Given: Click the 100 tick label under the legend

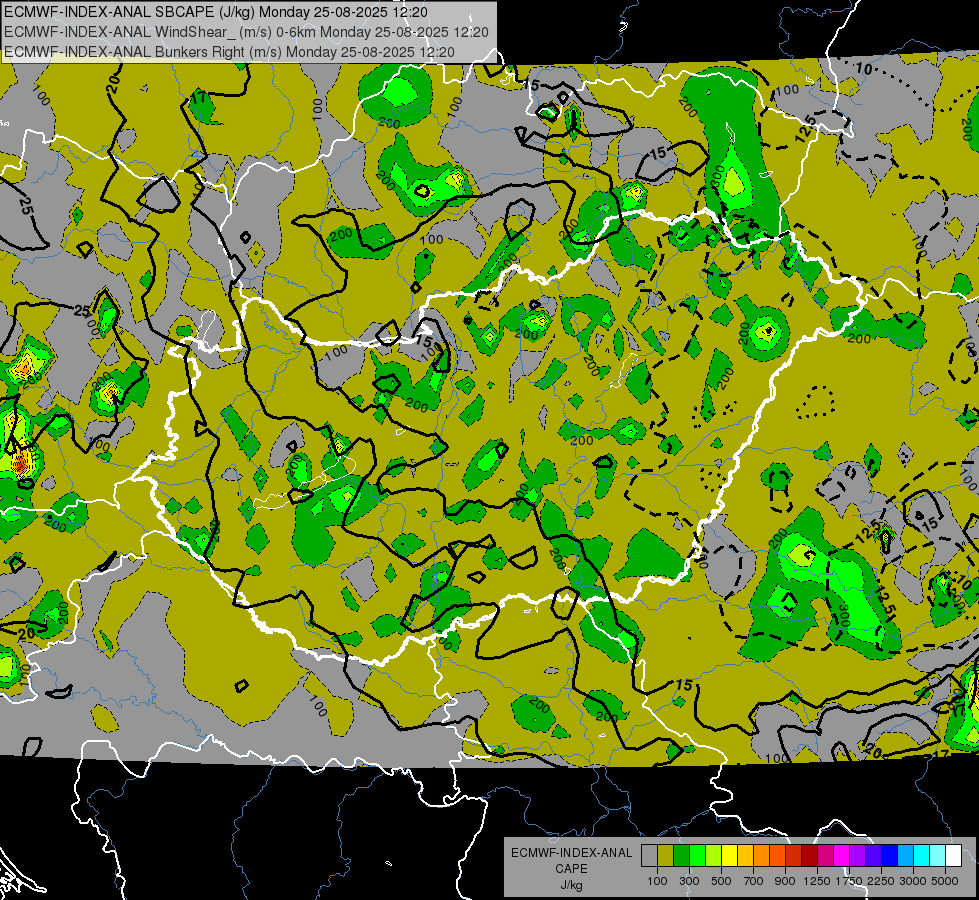Looking at the screenshot, I should click(657, 881).
